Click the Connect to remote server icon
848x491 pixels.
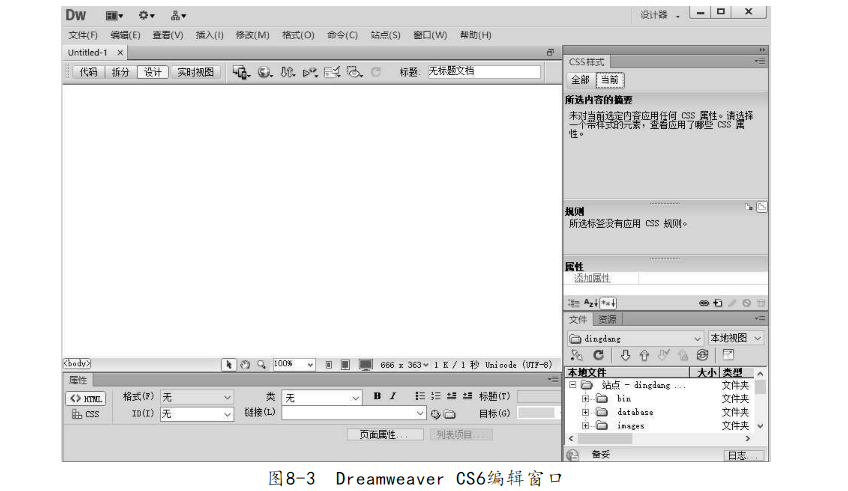(577, 355)
